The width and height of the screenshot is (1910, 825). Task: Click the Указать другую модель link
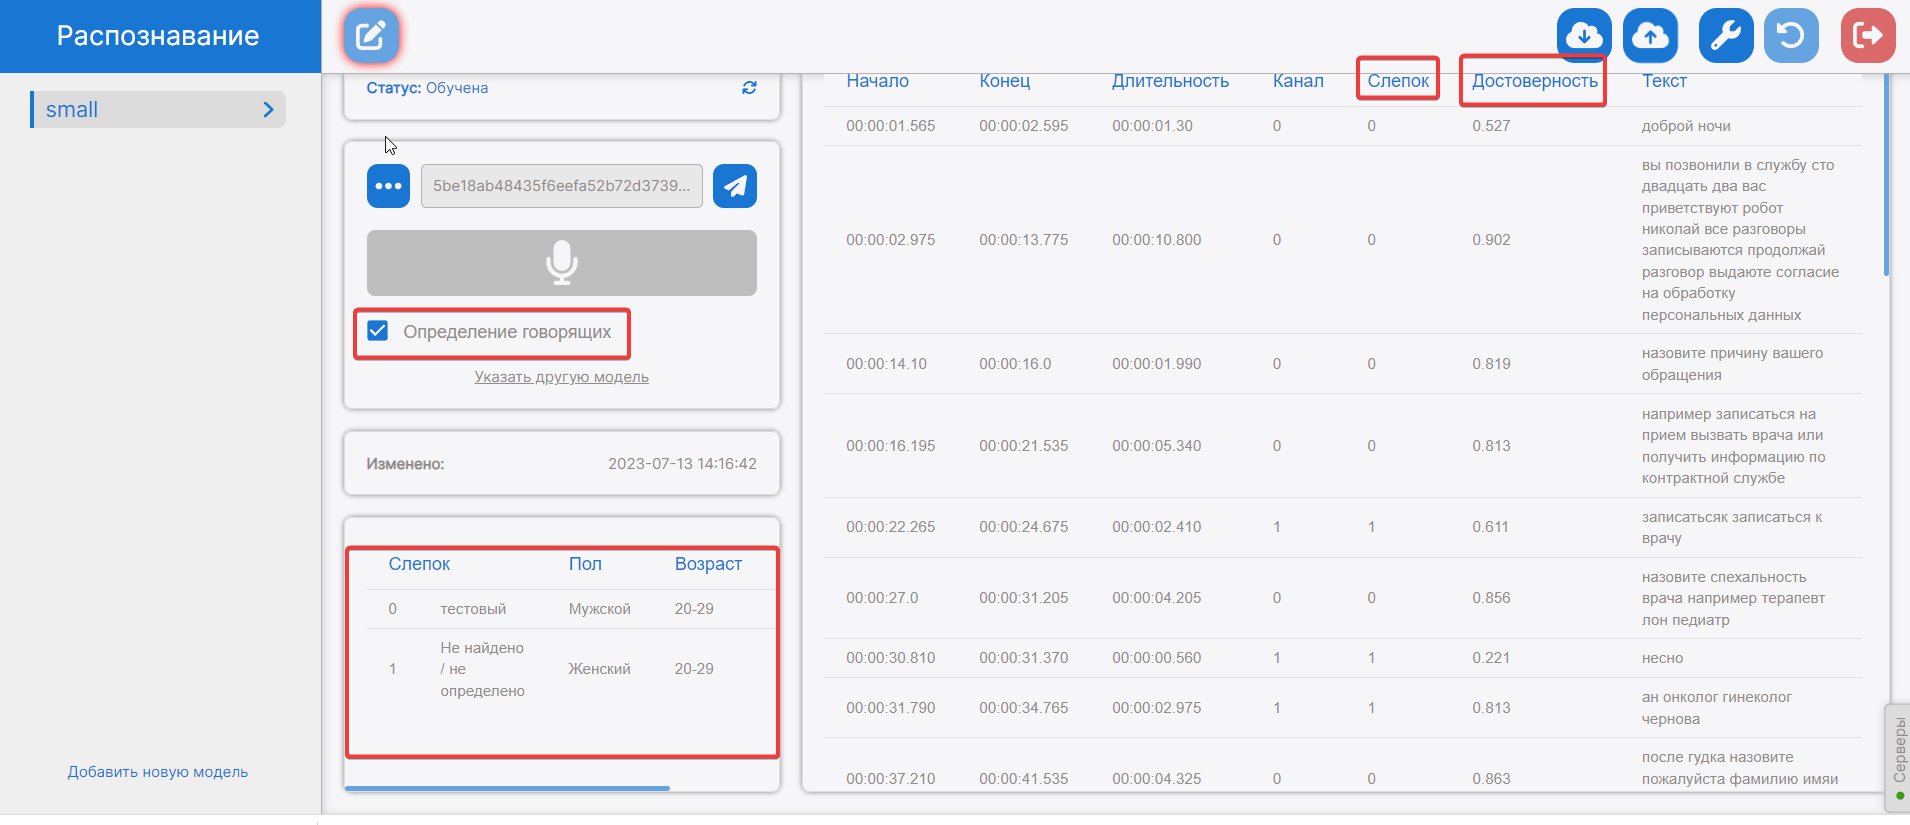561,377
